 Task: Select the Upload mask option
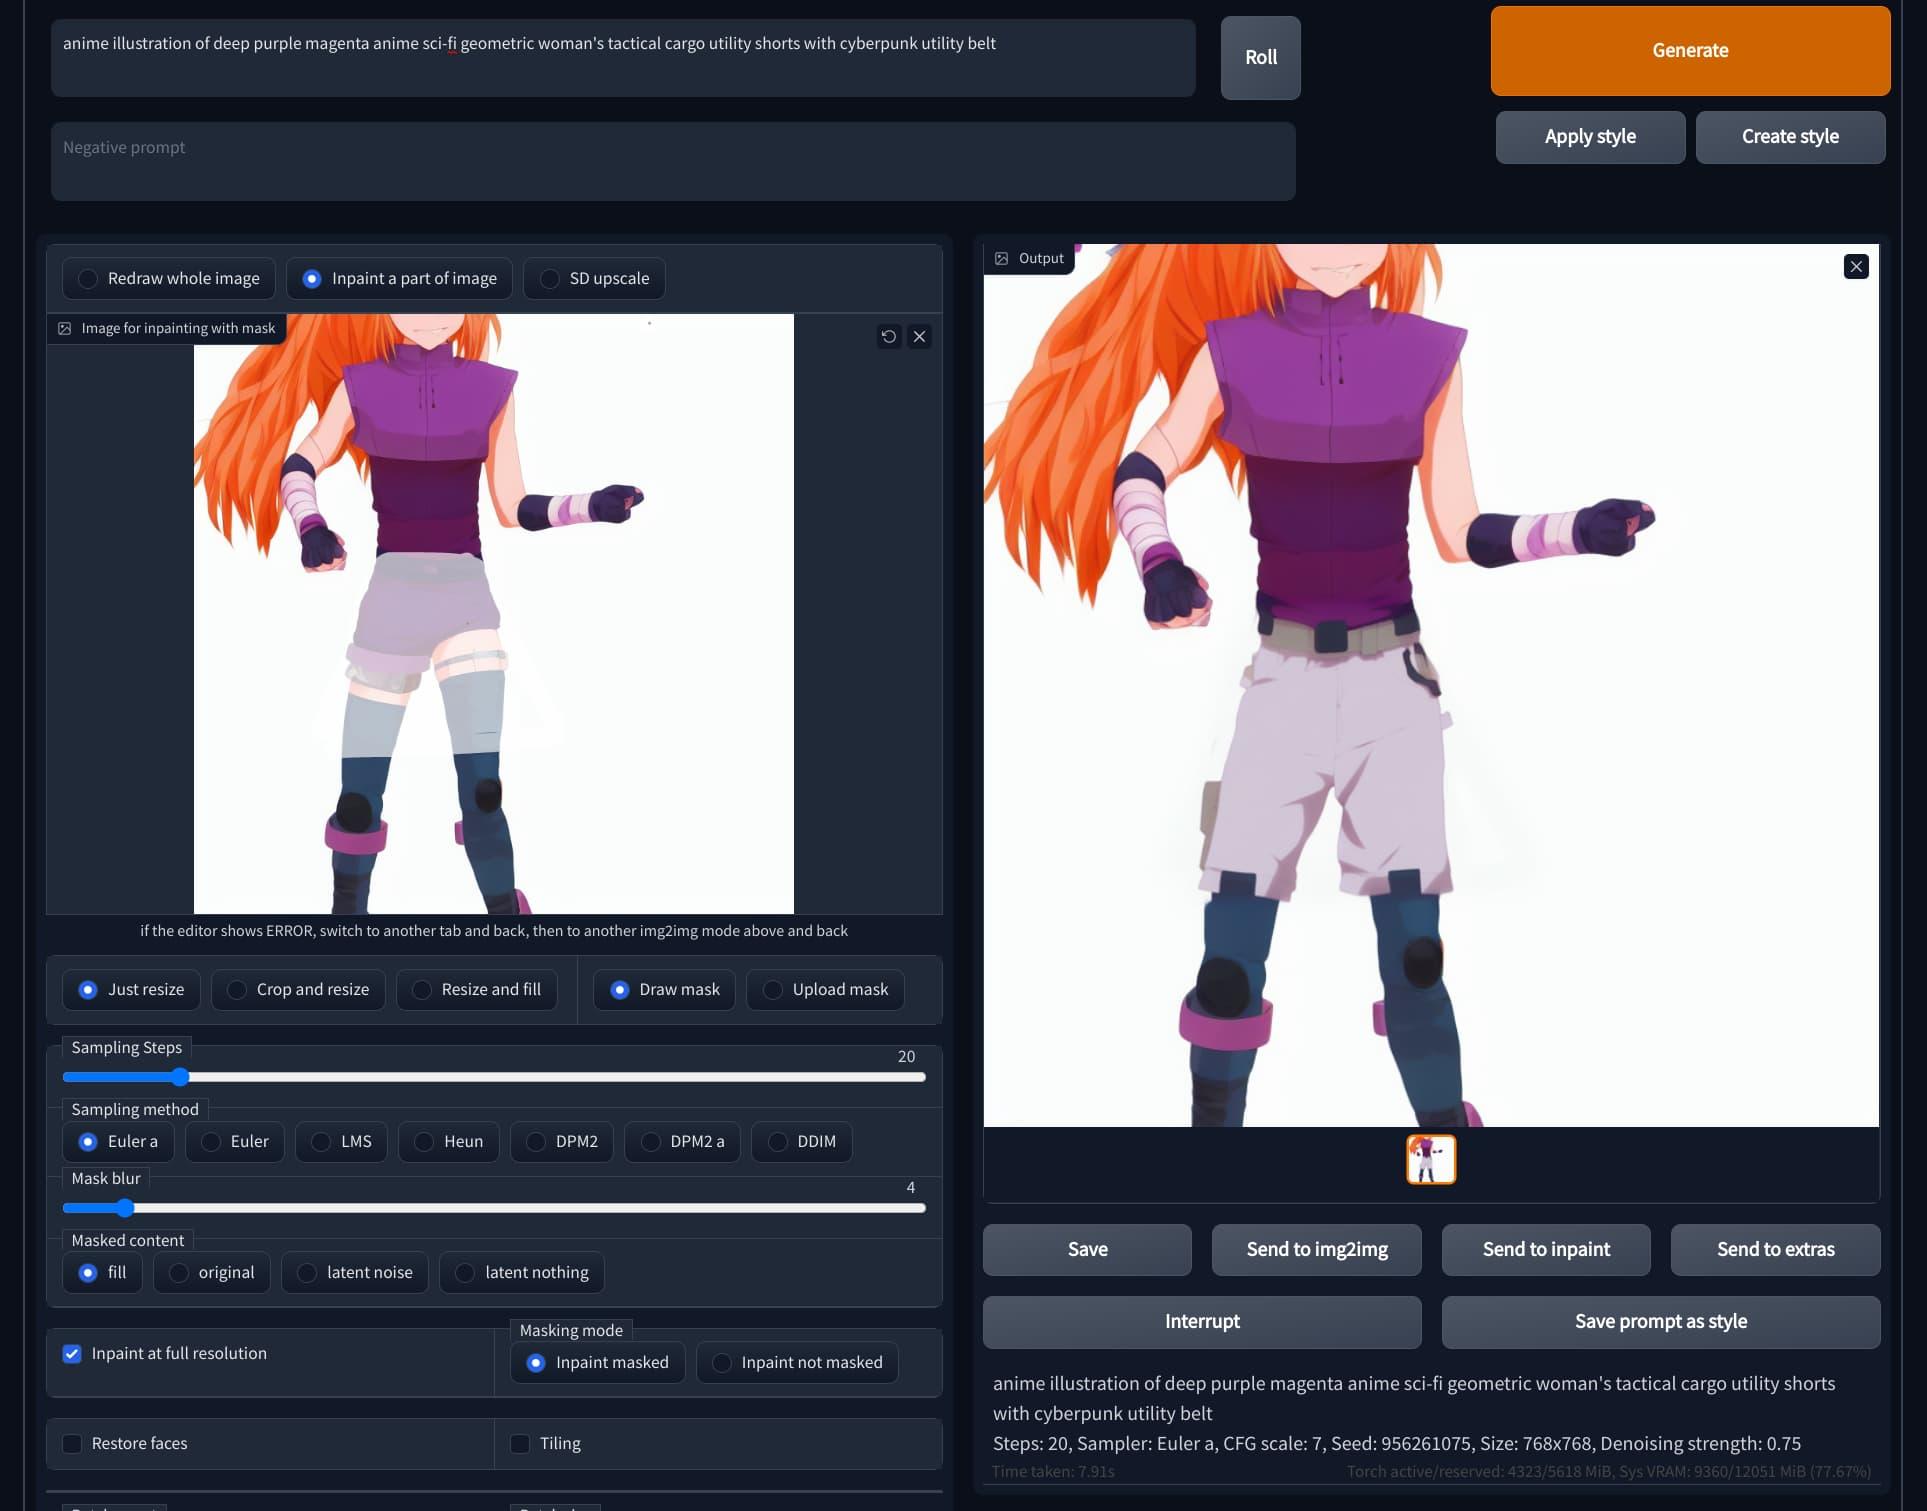pos(771,989)
